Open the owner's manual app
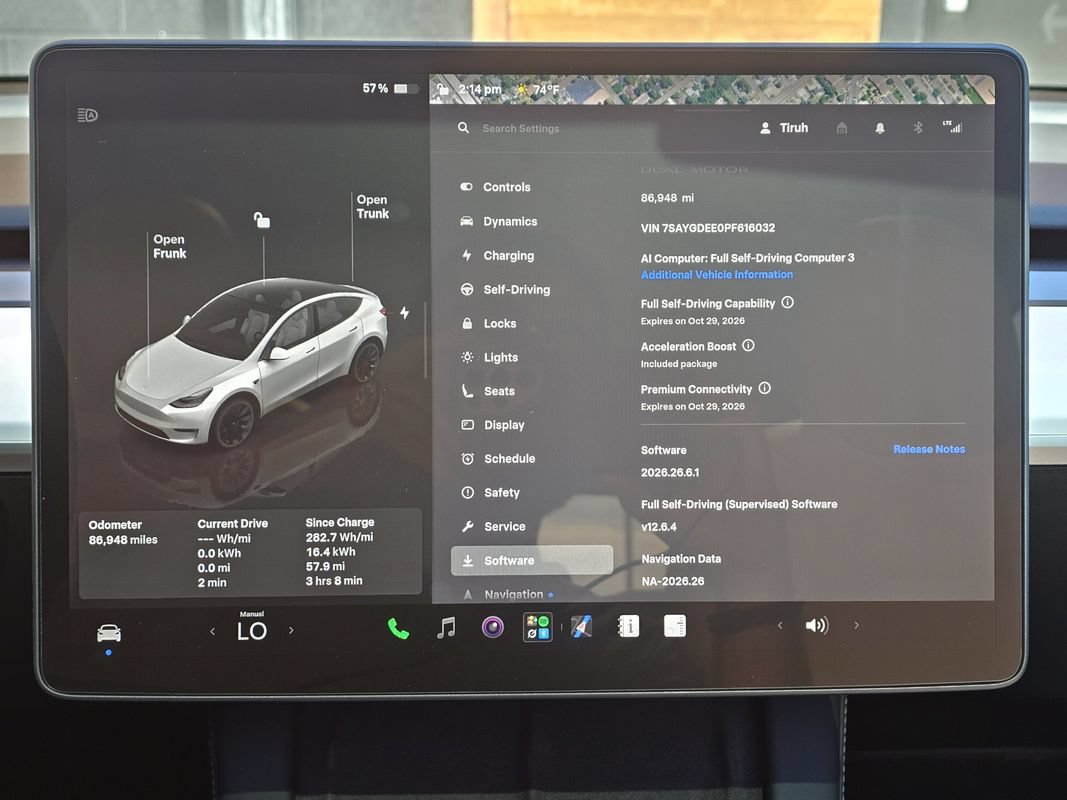Image resolution: width=1067 pixels, height=800 pixels. click(x=629, y=626)
